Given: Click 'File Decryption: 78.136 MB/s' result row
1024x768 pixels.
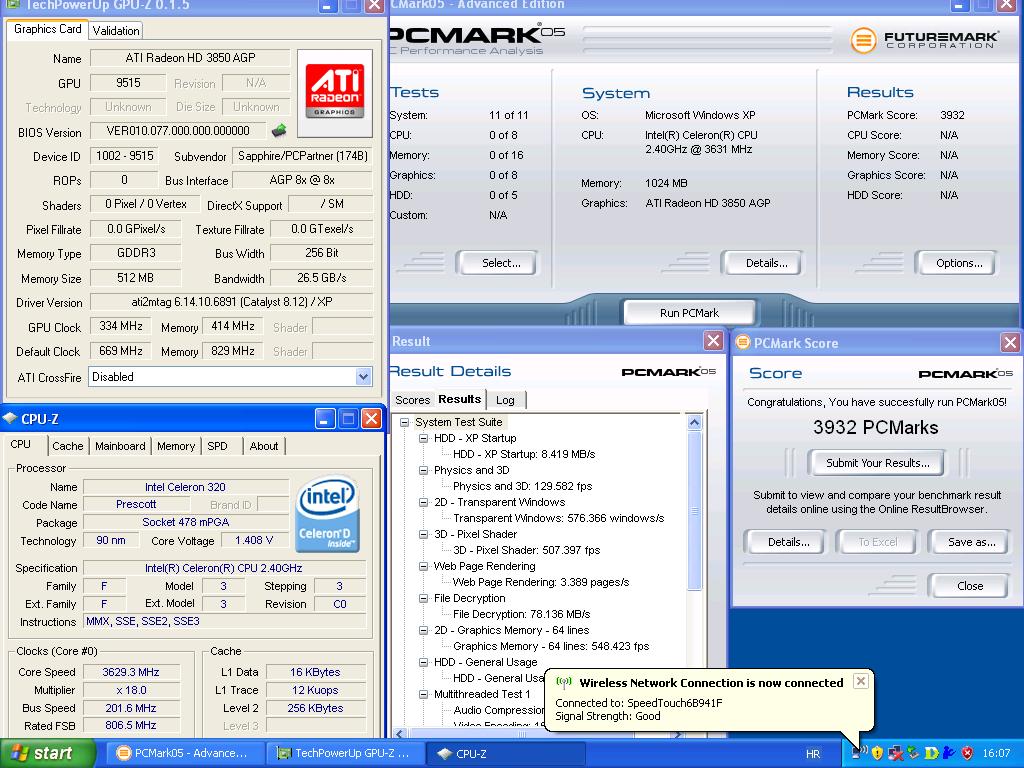Looking at the screenshot, I should [x=521, y=615].
